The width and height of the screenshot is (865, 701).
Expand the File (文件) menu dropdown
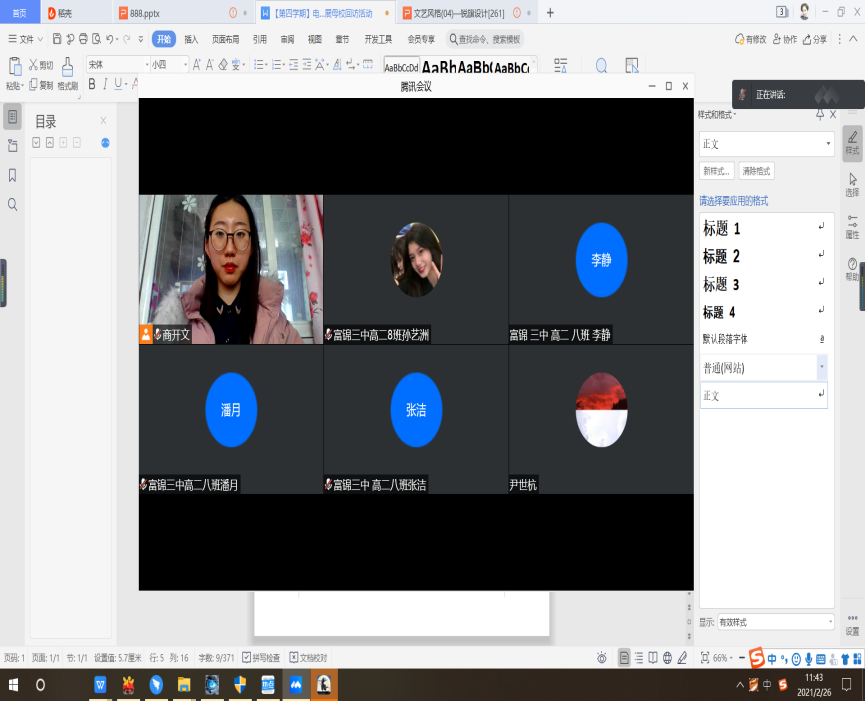(25, 39)
